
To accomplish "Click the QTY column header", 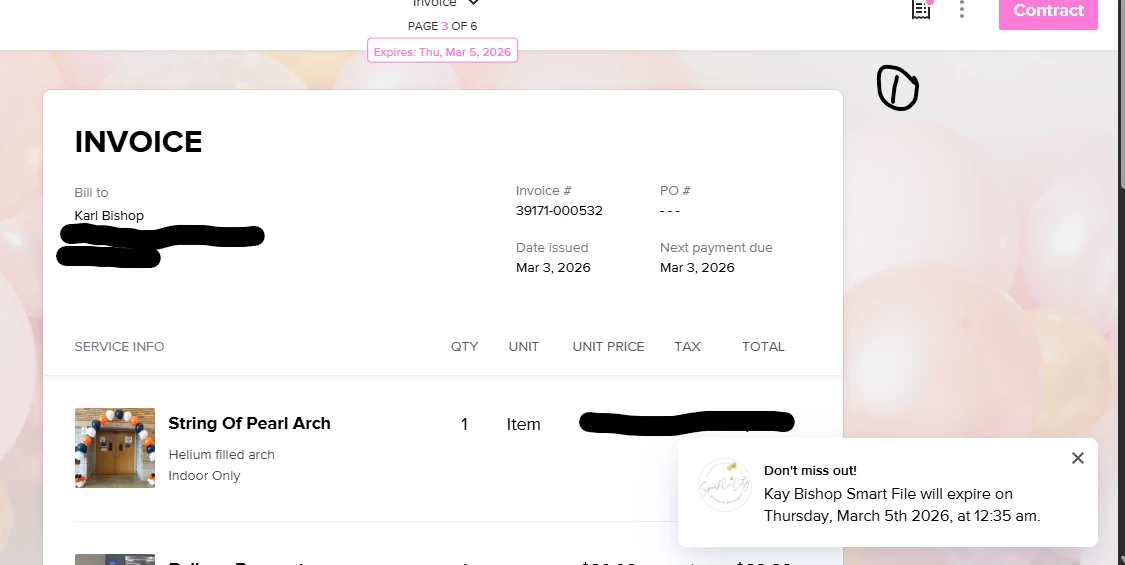I will coord(464,347).
